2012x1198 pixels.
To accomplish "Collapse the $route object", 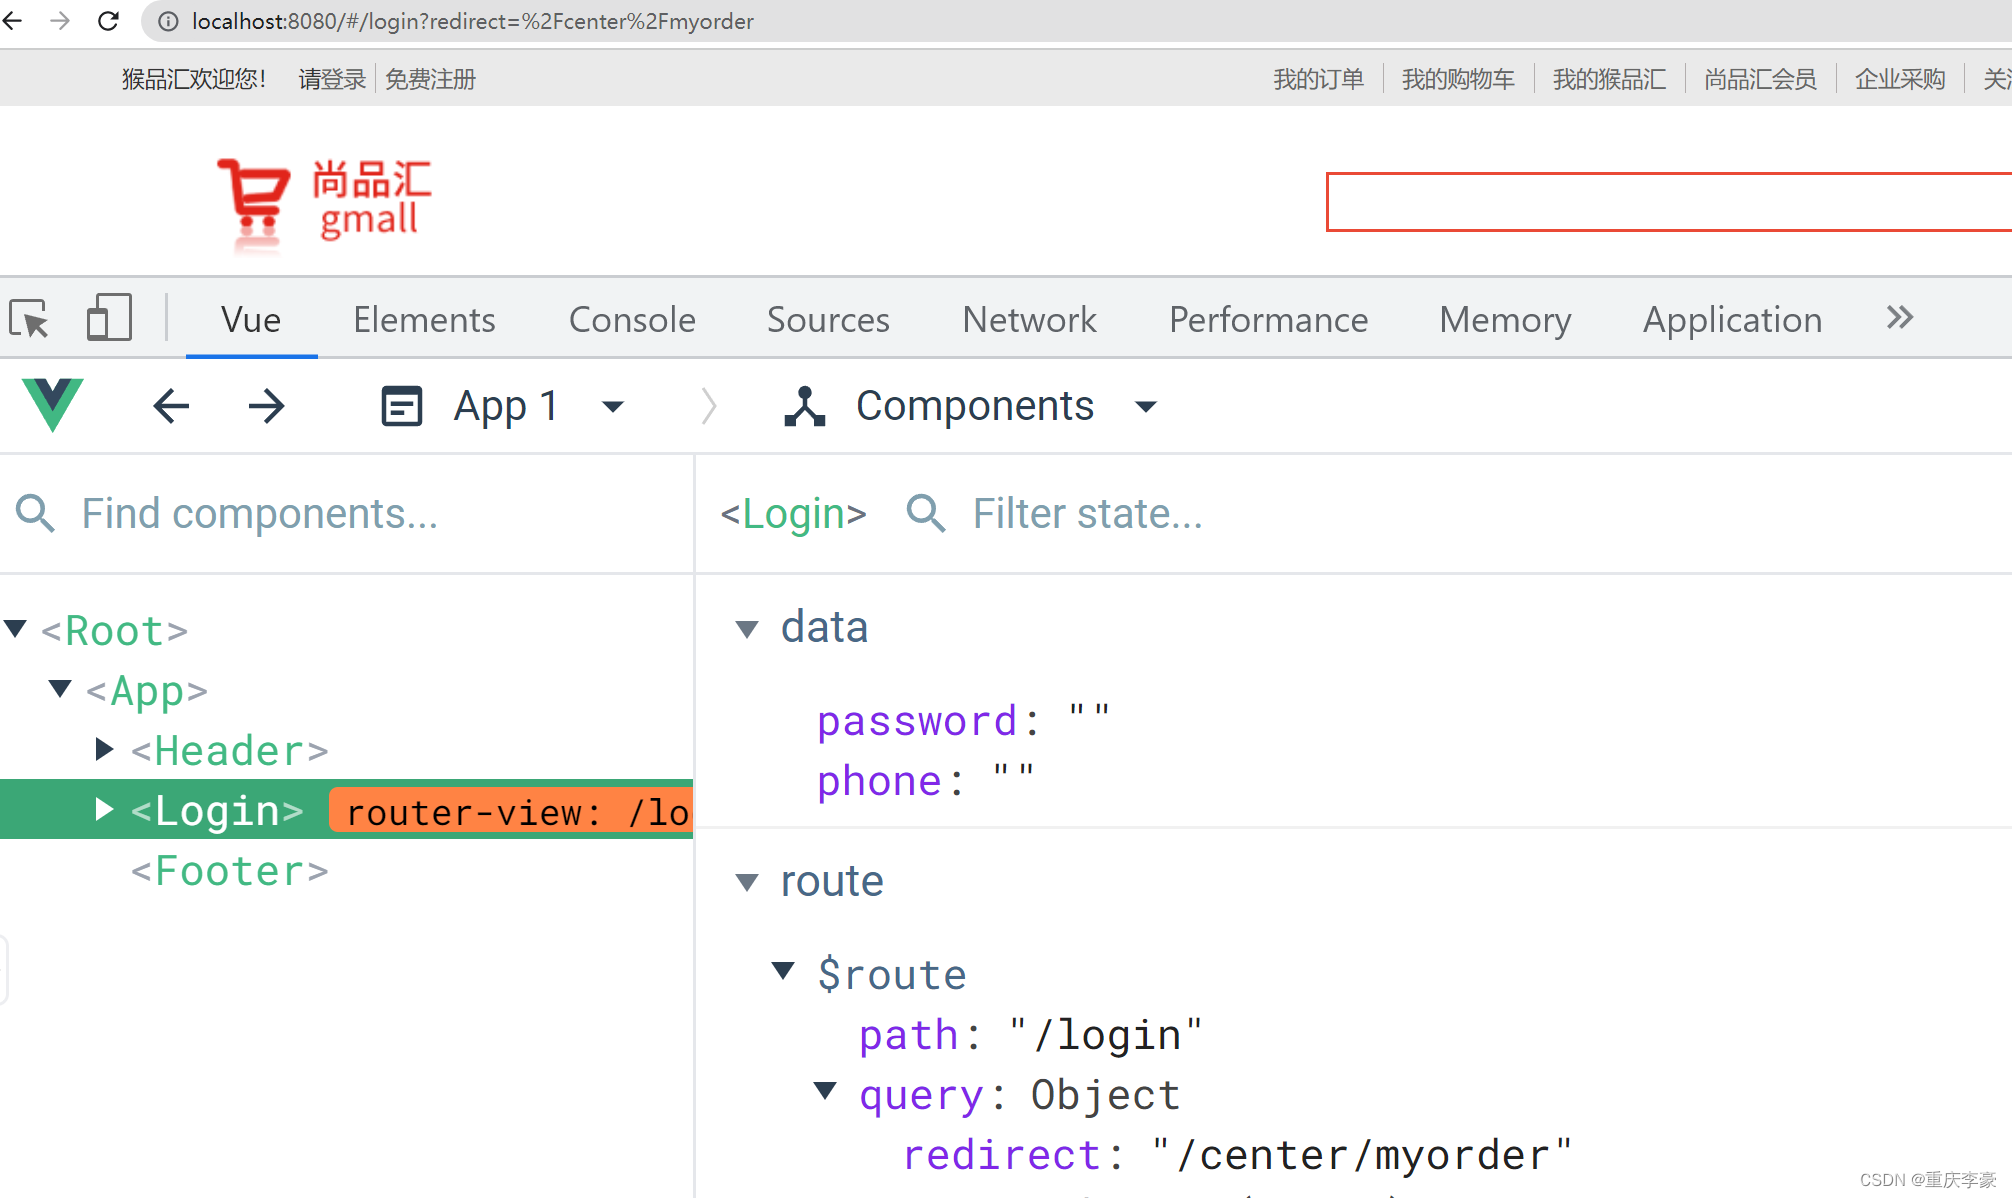I will [x=783, y=970].
